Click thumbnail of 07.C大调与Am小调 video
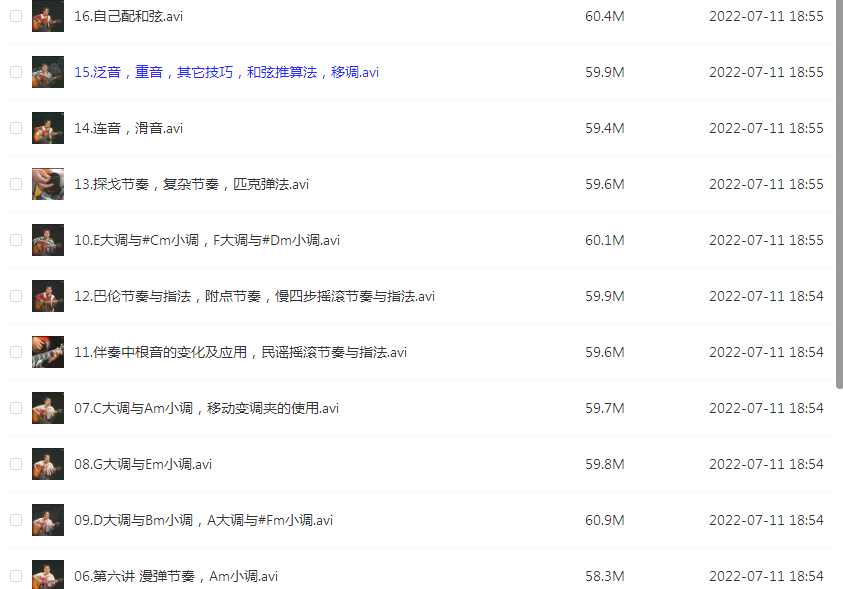Viewport: 843px width, 589px height. pyautogui.click(x=48, y=408)
